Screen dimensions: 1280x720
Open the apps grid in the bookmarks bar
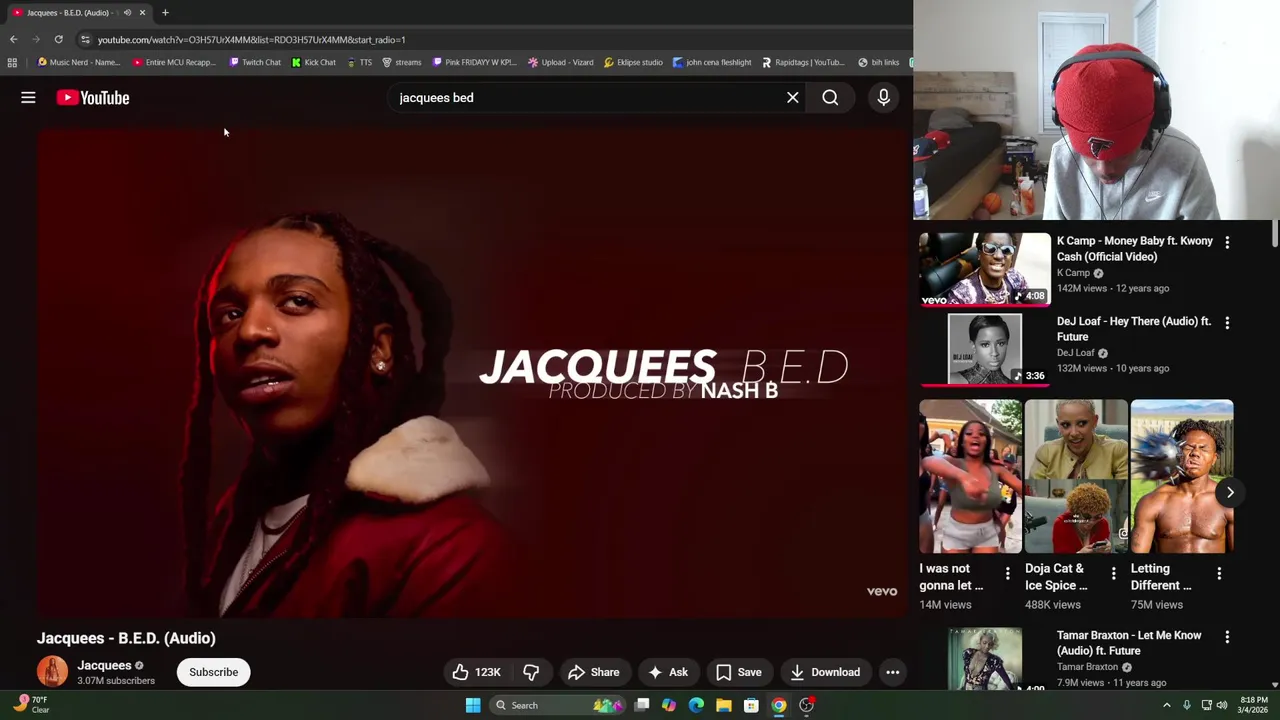12,62
